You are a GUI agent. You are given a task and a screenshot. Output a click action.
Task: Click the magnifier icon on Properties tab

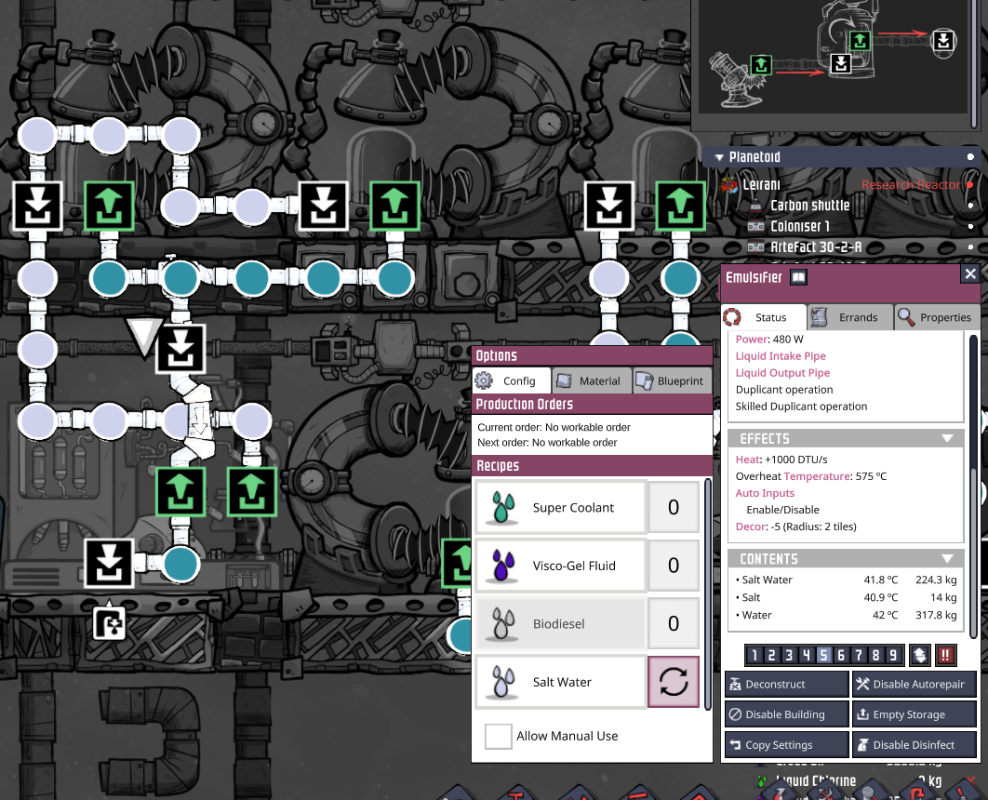point(906,317)
